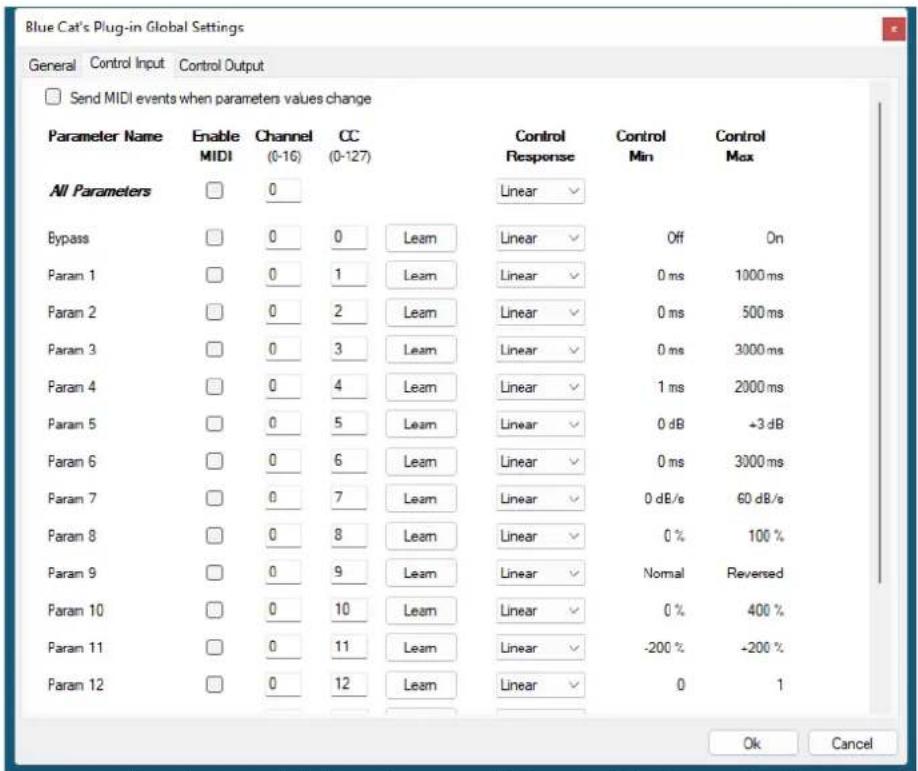Expand Param 9 response combo box

coord(540,573)
